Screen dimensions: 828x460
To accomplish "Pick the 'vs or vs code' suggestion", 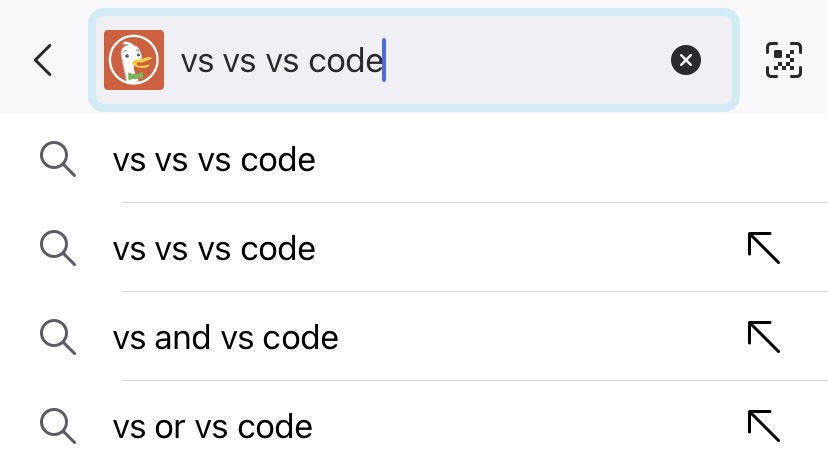I will point(212,426).
